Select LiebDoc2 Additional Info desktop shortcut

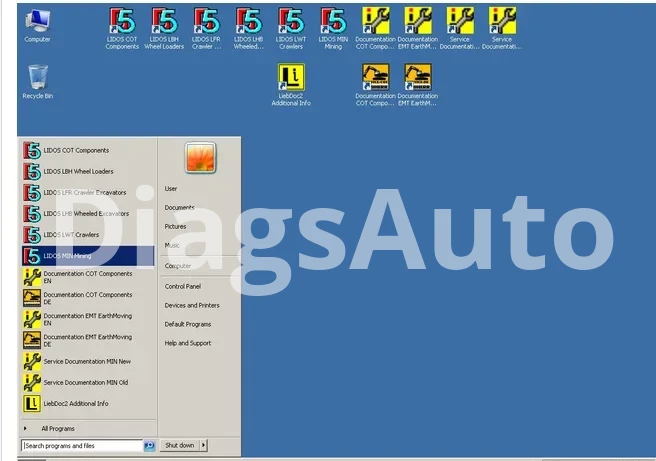point(291,85)
